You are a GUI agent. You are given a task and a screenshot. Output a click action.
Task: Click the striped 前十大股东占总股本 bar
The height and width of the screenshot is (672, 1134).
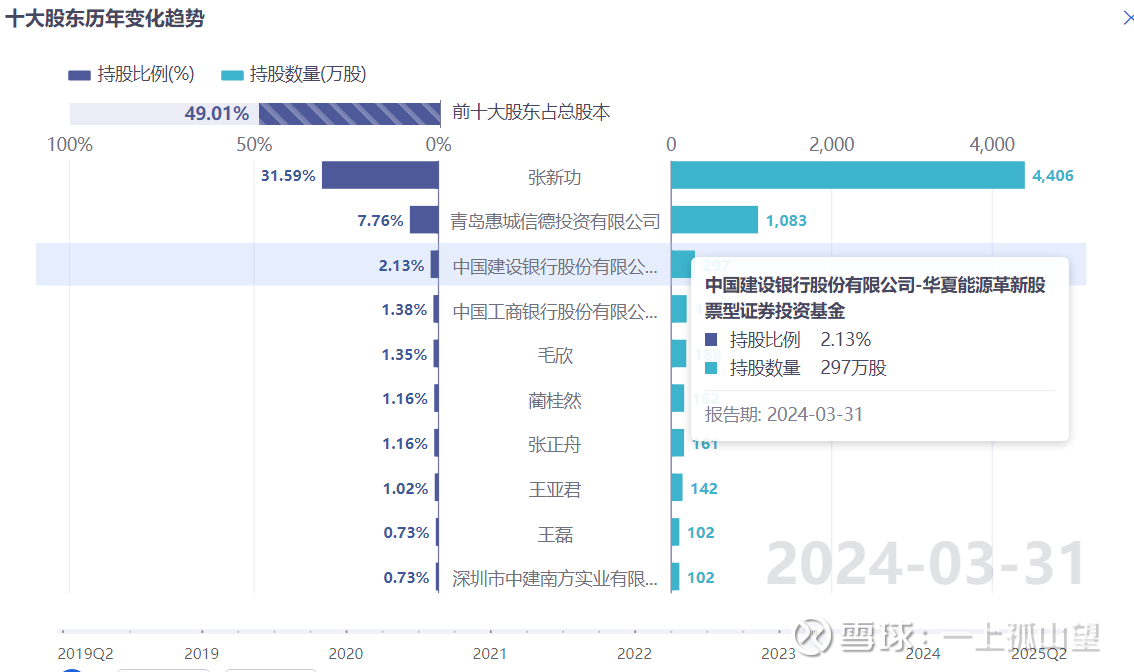349,114
